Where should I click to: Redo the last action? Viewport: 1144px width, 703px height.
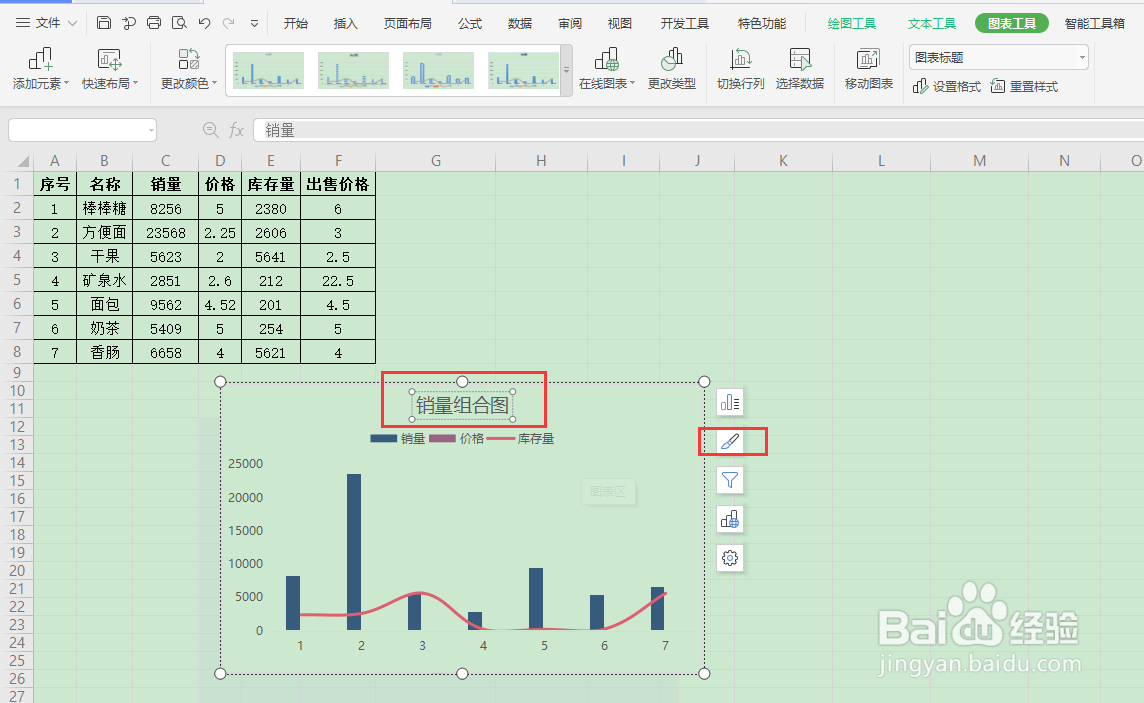coord(229,23)
